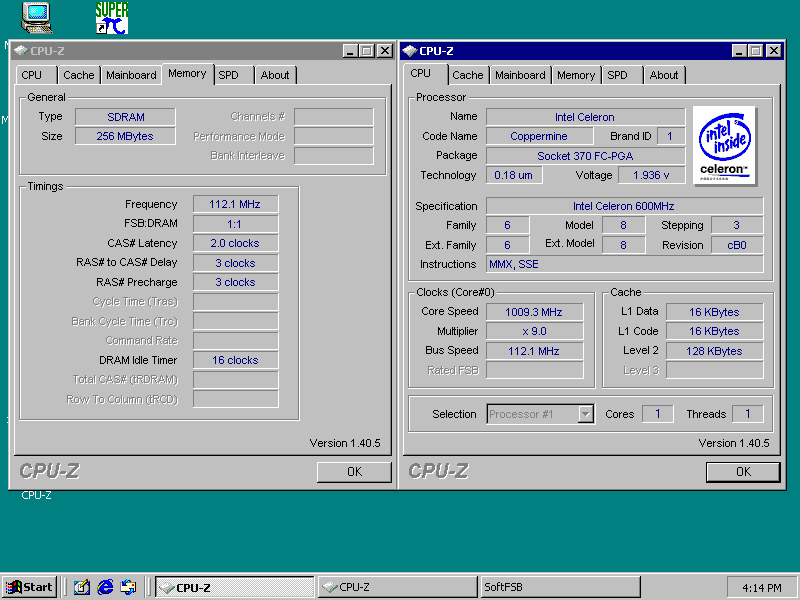Click the Intel Celeron name field
800x600 pixels.
click(585, 117)
